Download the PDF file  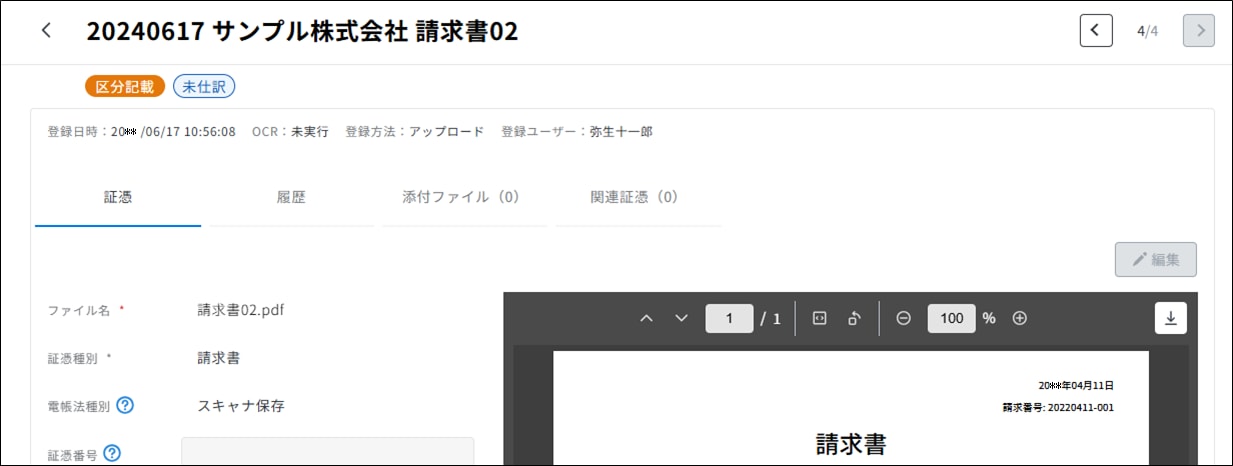[1170, 318]
